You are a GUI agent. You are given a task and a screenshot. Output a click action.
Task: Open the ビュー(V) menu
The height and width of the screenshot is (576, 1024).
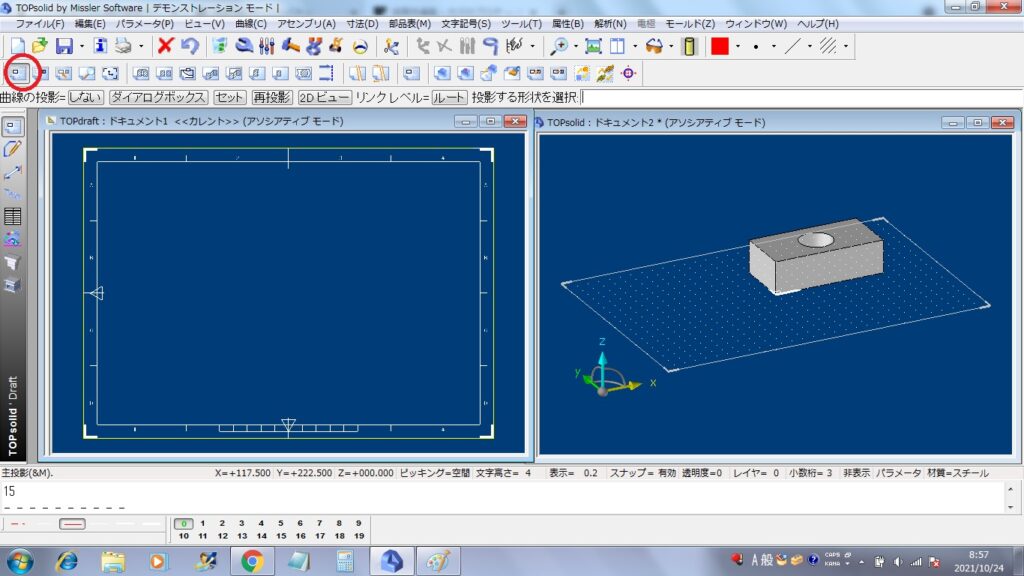tap(204, 24)
